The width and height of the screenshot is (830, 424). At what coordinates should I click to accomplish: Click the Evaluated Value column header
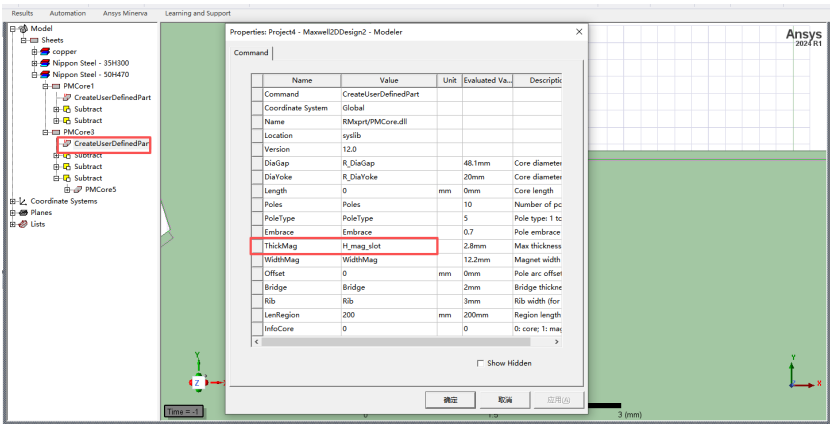pyautogui.click(x=487, y=80)
